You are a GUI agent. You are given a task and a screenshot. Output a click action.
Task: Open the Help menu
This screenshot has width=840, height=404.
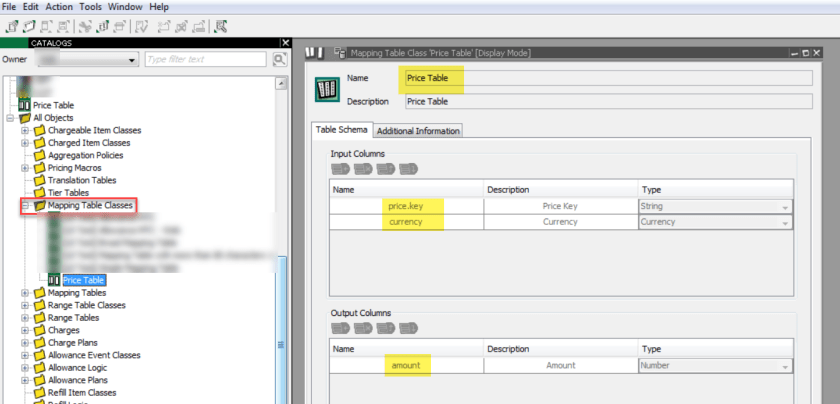click(x=159, y=7)
